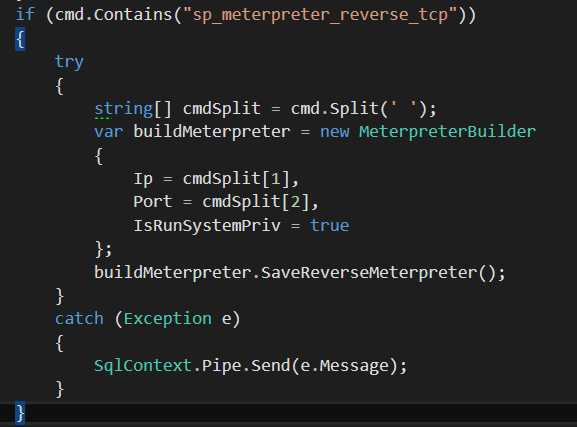Click cmd.Split(' ') call
Viewport: 577px width, 427px height.
click(360, 109)
